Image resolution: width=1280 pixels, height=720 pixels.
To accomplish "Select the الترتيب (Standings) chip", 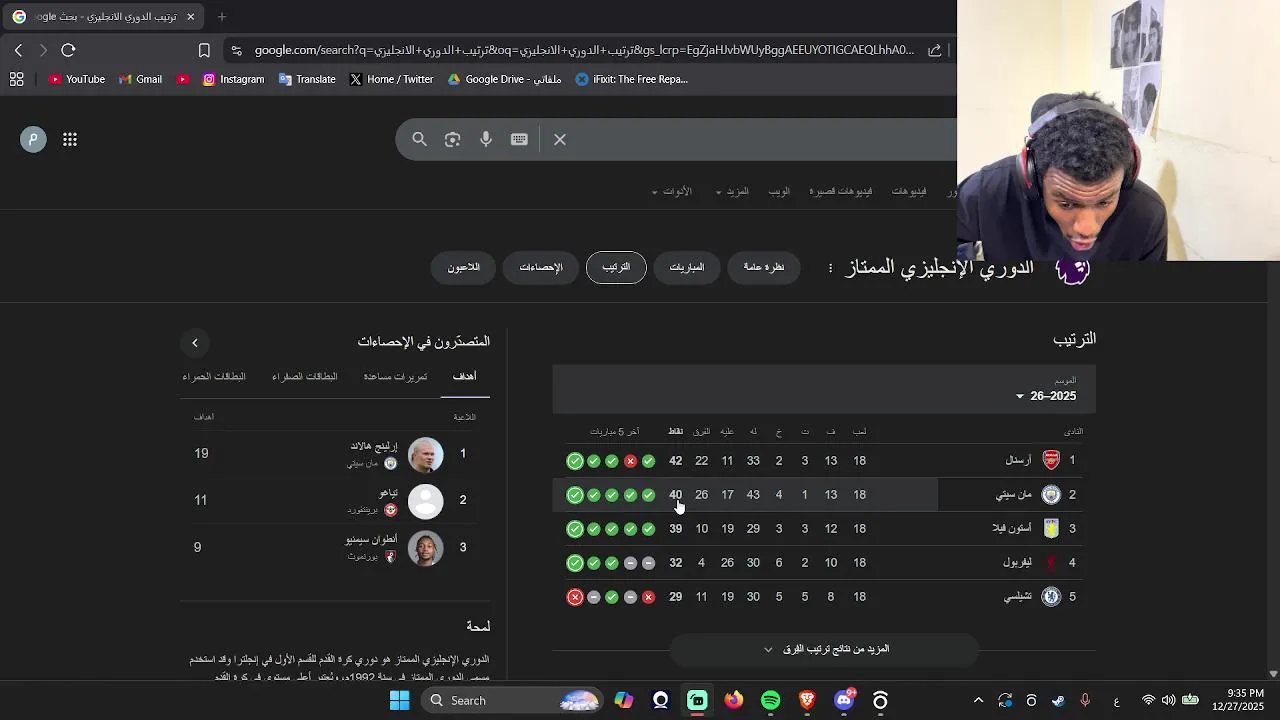I will click(x=616, y=267).
